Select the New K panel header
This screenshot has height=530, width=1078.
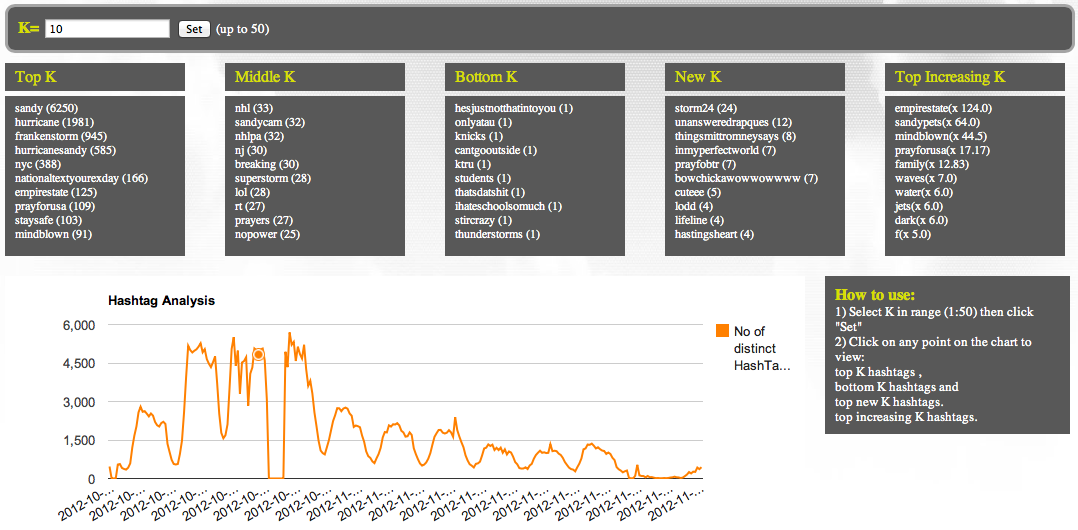click(755, 77)
